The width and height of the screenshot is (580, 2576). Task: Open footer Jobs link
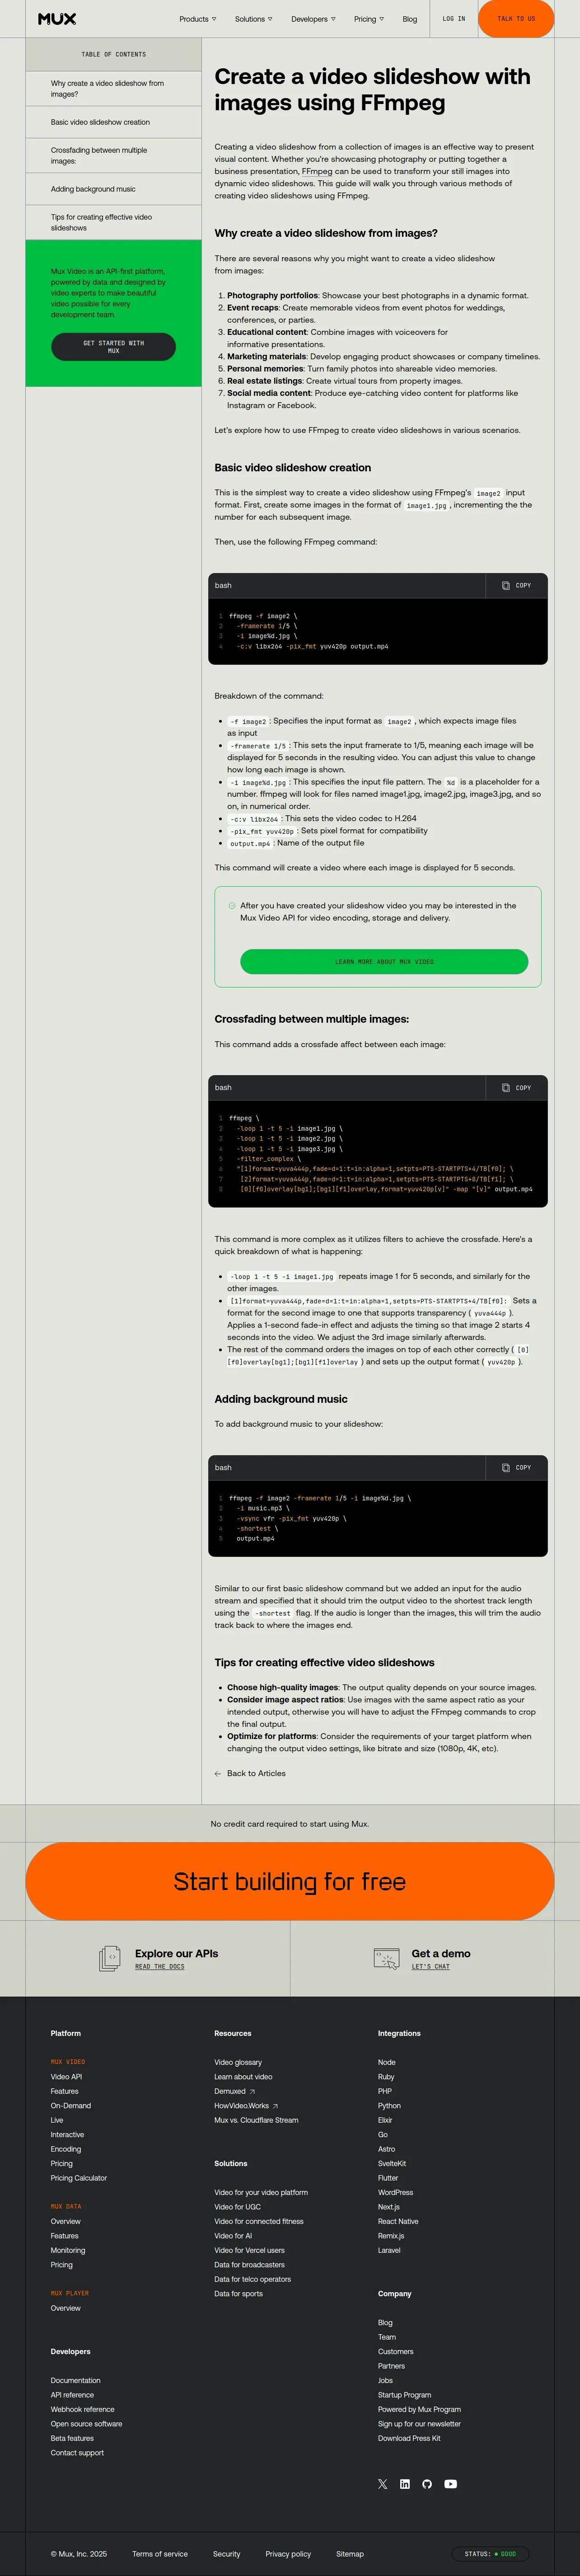click(x=385, y=2380)
